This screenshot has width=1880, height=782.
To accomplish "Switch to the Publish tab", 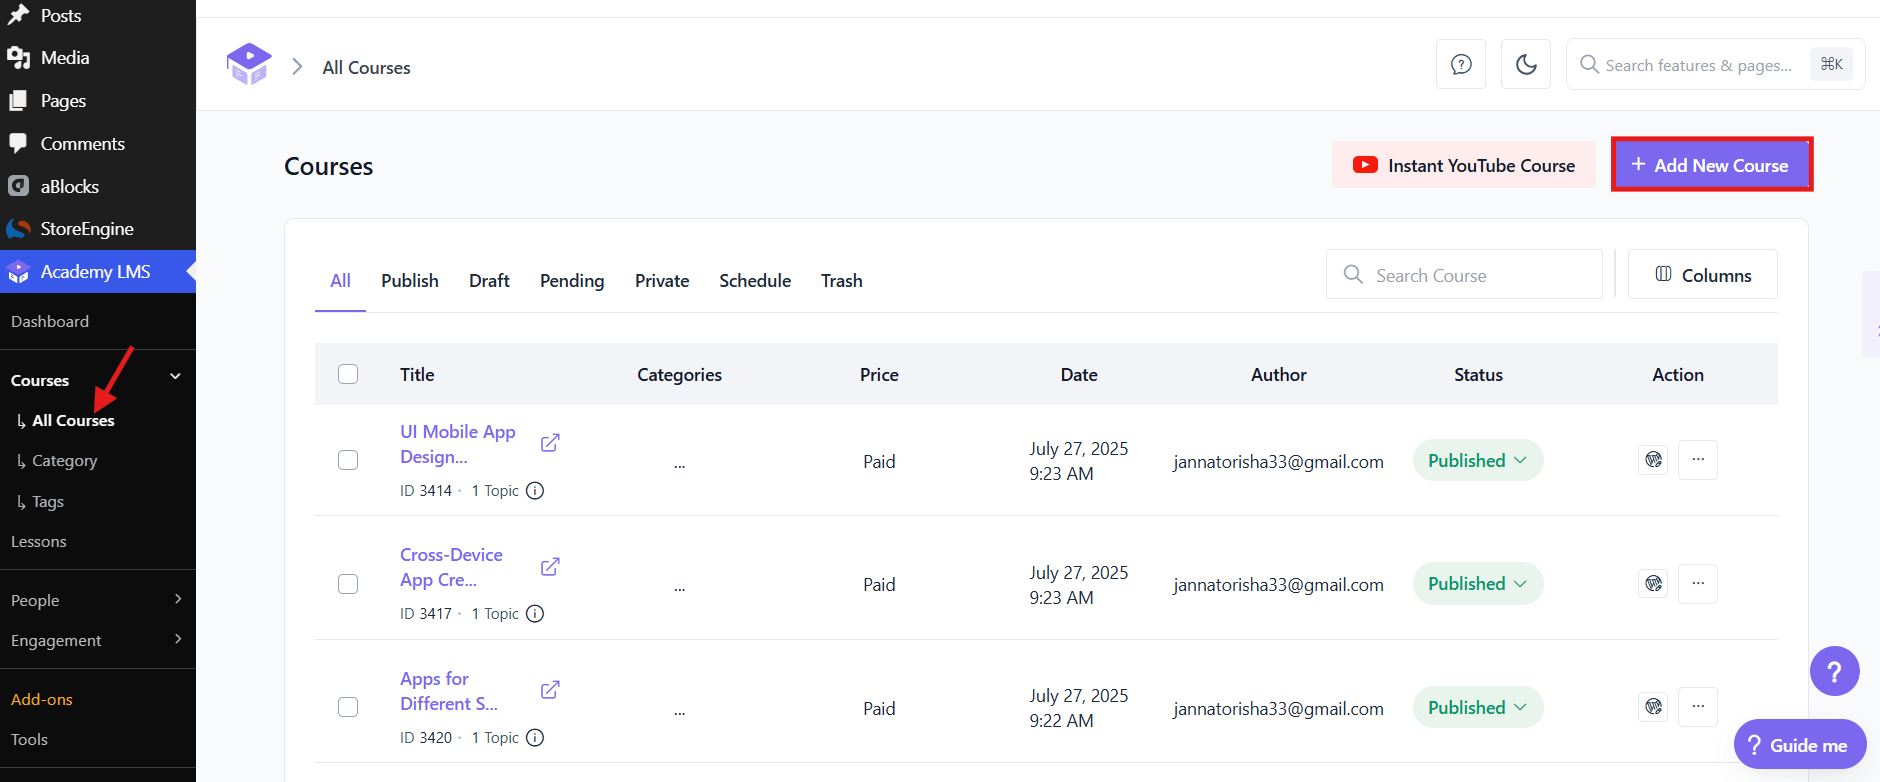I will tap(410, 281).
